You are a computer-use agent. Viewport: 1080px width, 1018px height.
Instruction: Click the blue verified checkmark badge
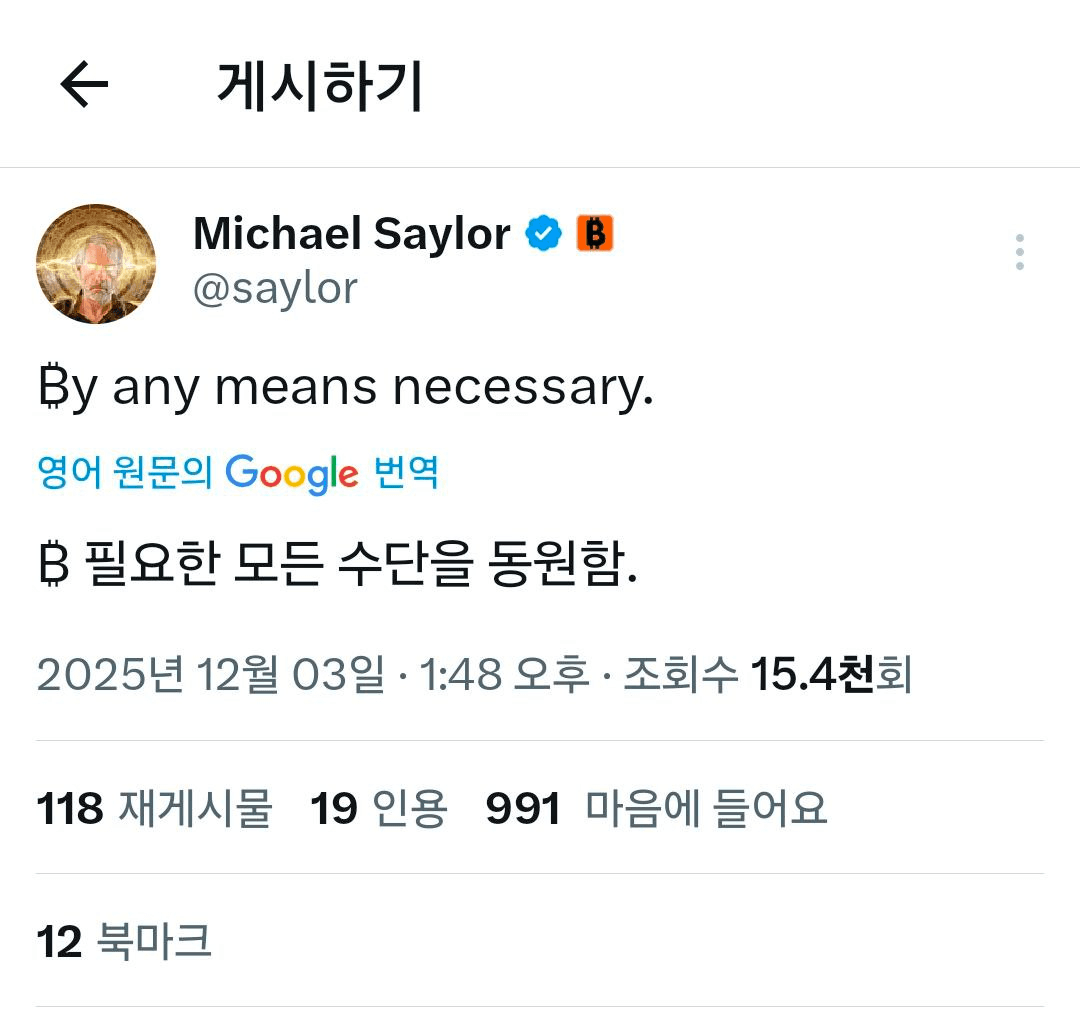pyautogui.click(x=544, y=234)
